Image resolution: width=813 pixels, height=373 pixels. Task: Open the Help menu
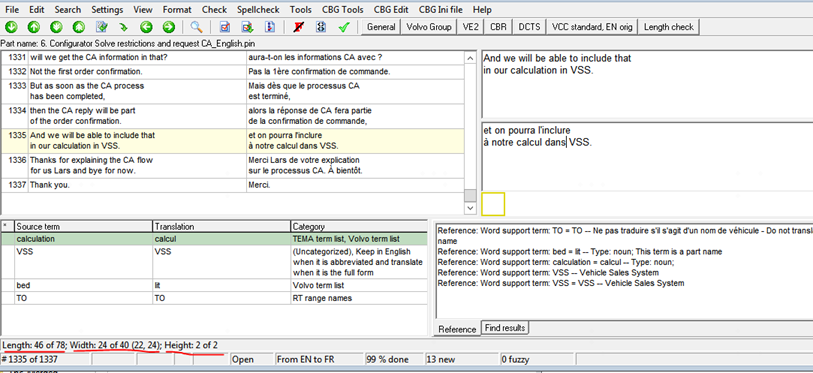[482, 9]
